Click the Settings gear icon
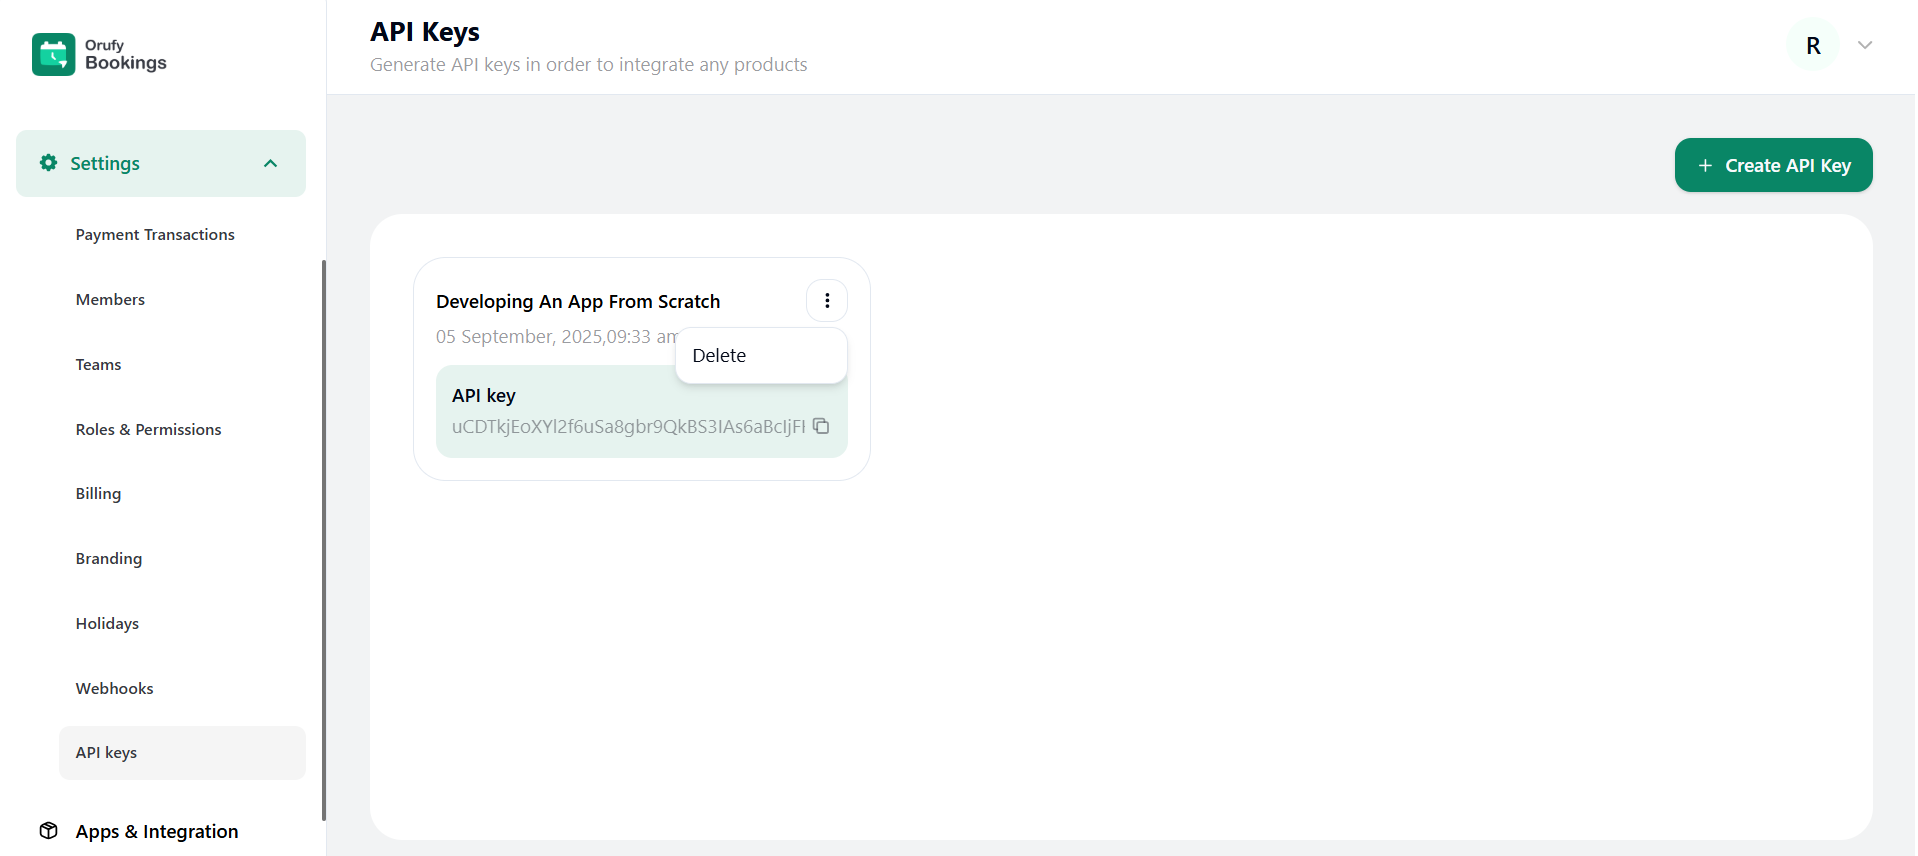The width and height of the screenshot is (1918, 856). click(x=48, y=163)
